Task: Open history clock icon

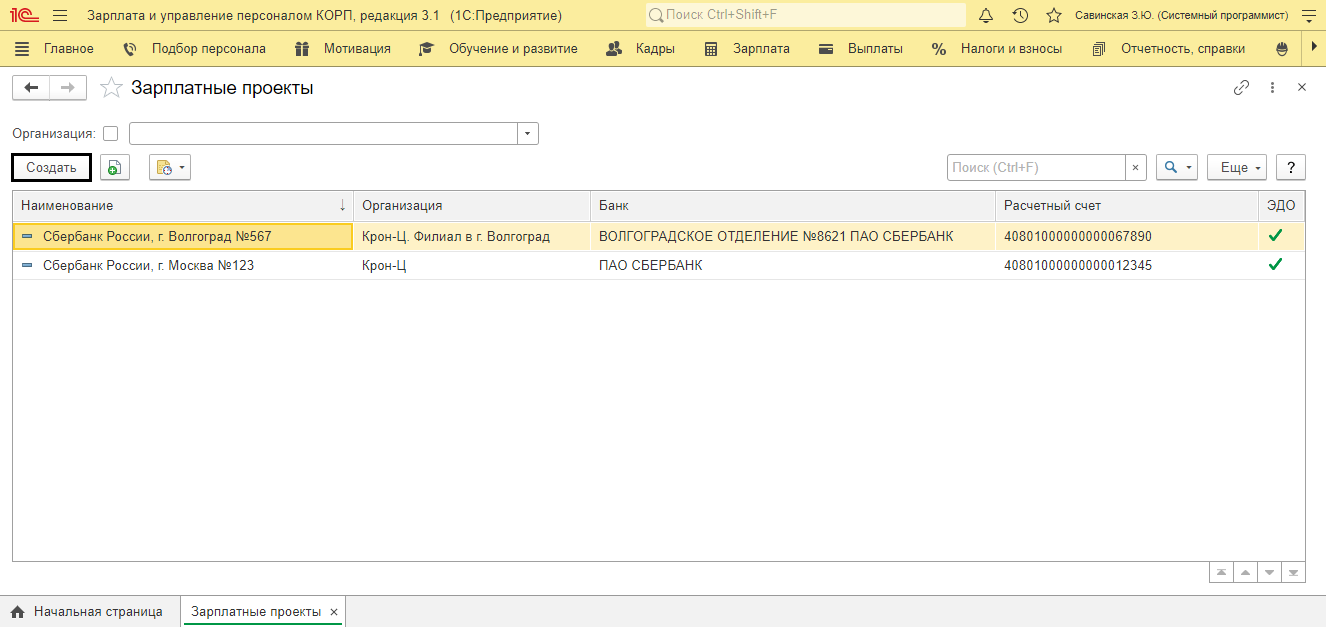Action: pyautogui.click(x=1020, y=16)
